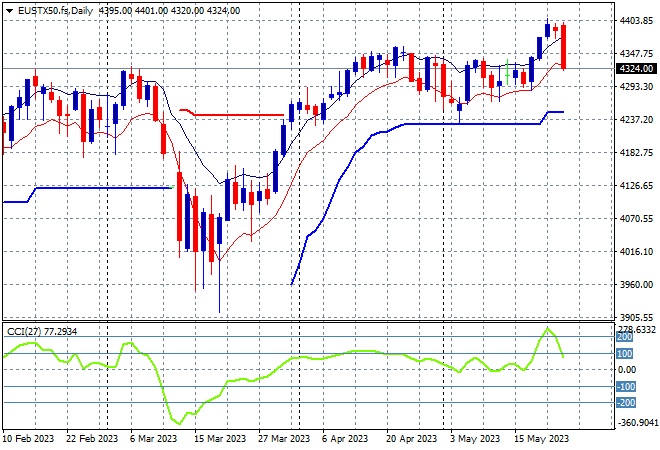The height and width of the screenshot is (450, 660).
Task: Click the 6 Apr 2023 date label
Action: [x=346, y=439]
